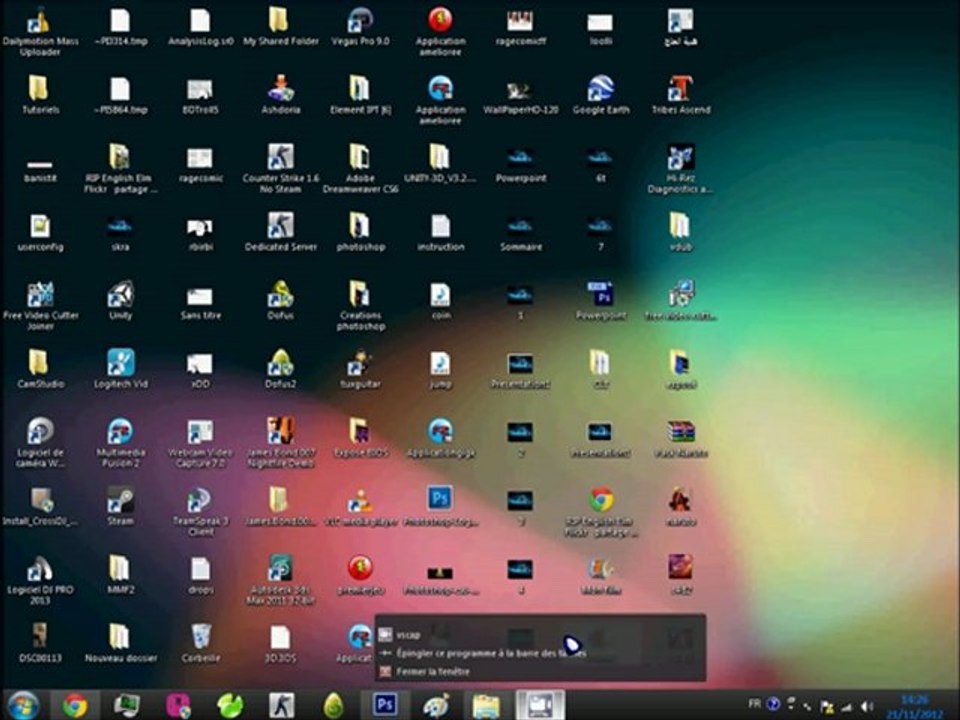Screen dimensions: 960x720
Task: Open the Vegas Pro 9.0 desktop shortcut
Action: (360, 21)
